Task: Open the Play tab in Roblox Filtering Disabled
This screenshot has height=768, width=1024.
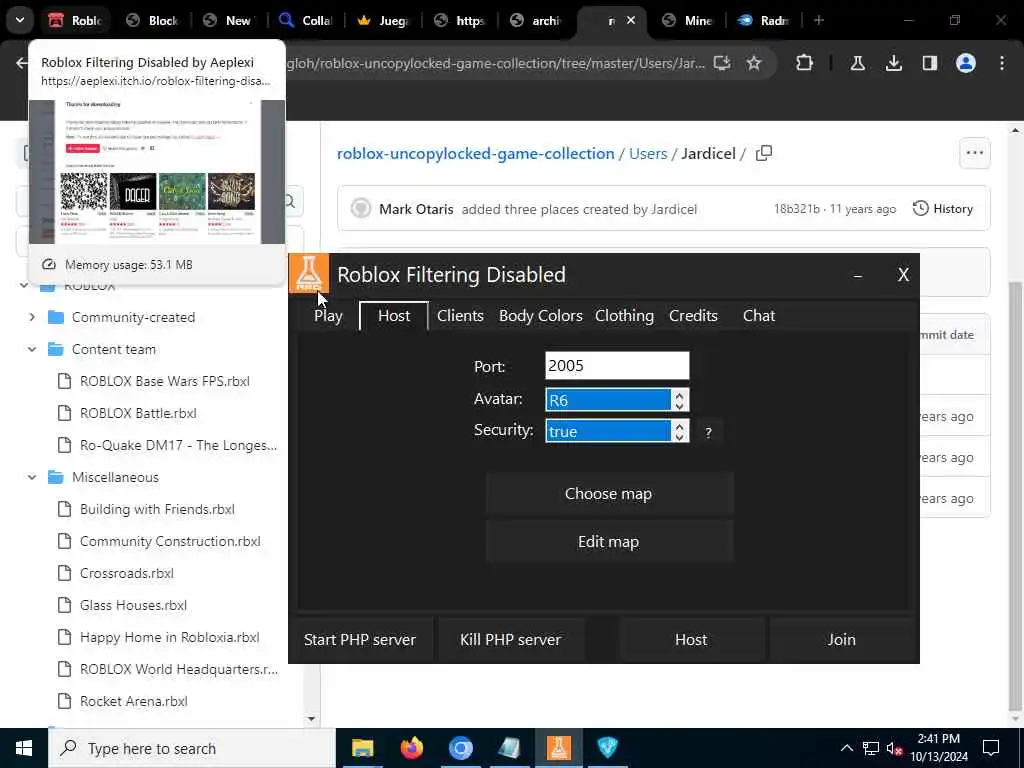Action: pos(328,316)
